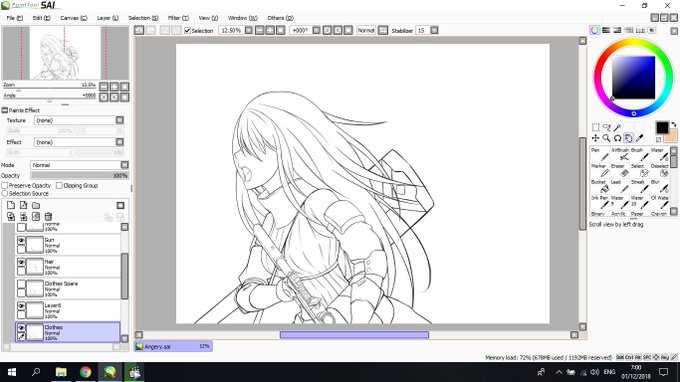Screen dimensions: 680x382
Task: Click the navigator canvas thumbnail
Action: coord(65,53)
